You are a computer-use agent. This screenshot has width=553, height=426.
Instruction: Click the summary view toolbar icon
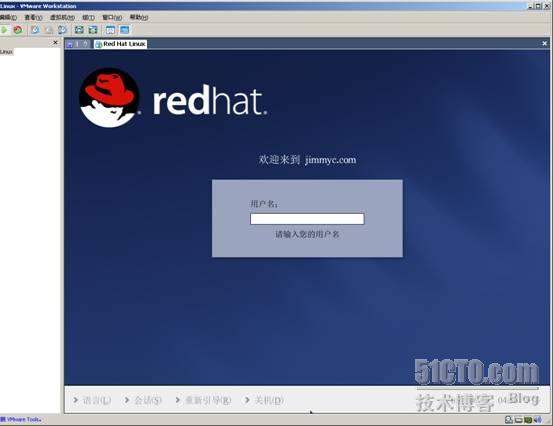[110, 30]
